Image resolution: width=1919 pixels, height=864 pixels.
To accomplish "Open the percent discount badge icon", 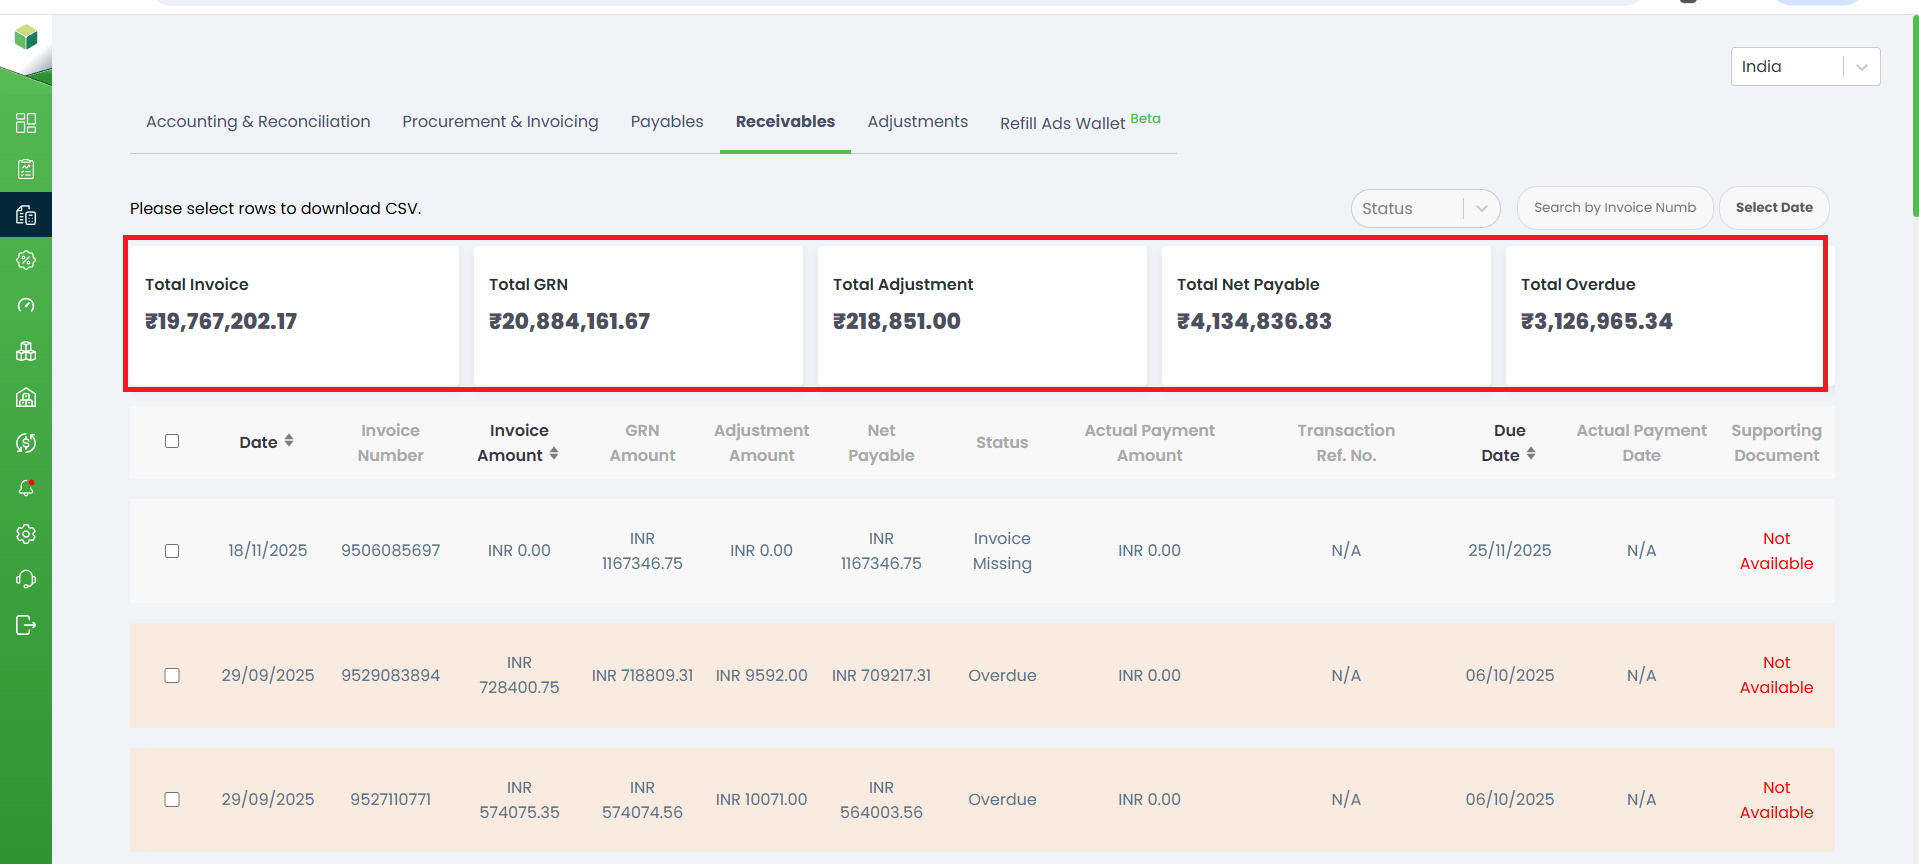I will click(x=26, y=260).
